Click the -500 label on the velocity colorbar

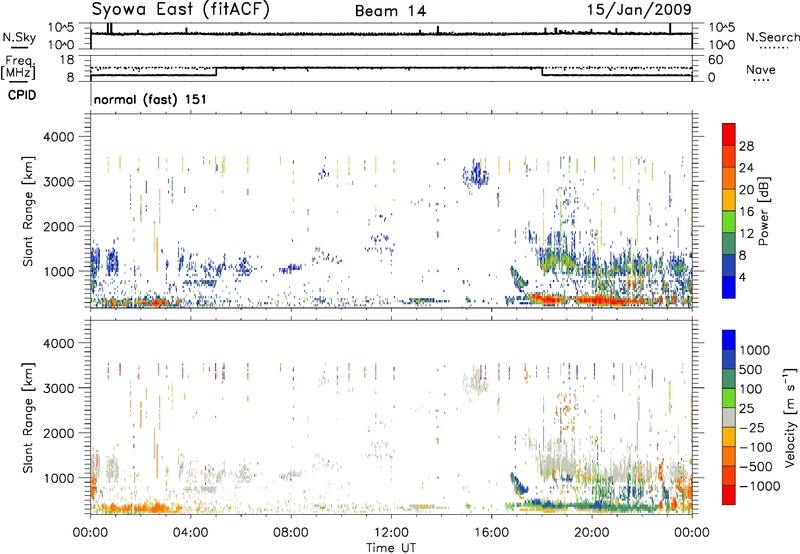(755, 467)
